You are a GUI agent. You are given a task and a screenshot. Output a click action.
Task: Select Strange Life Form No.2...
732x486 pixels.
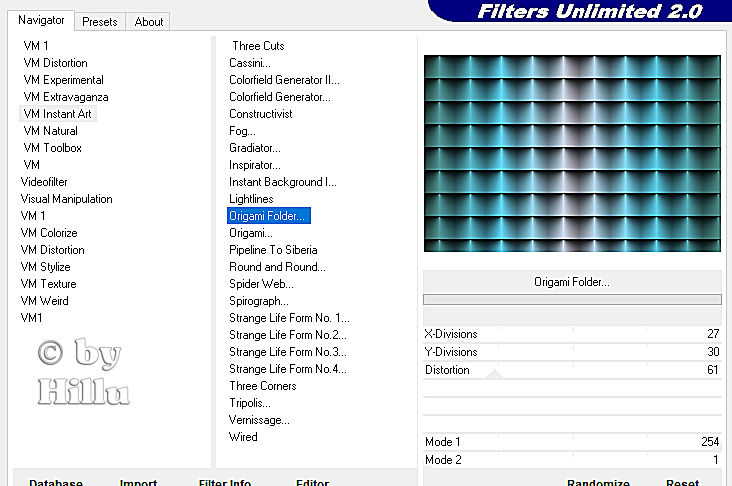pyautogui.click(x=288, y=335)
